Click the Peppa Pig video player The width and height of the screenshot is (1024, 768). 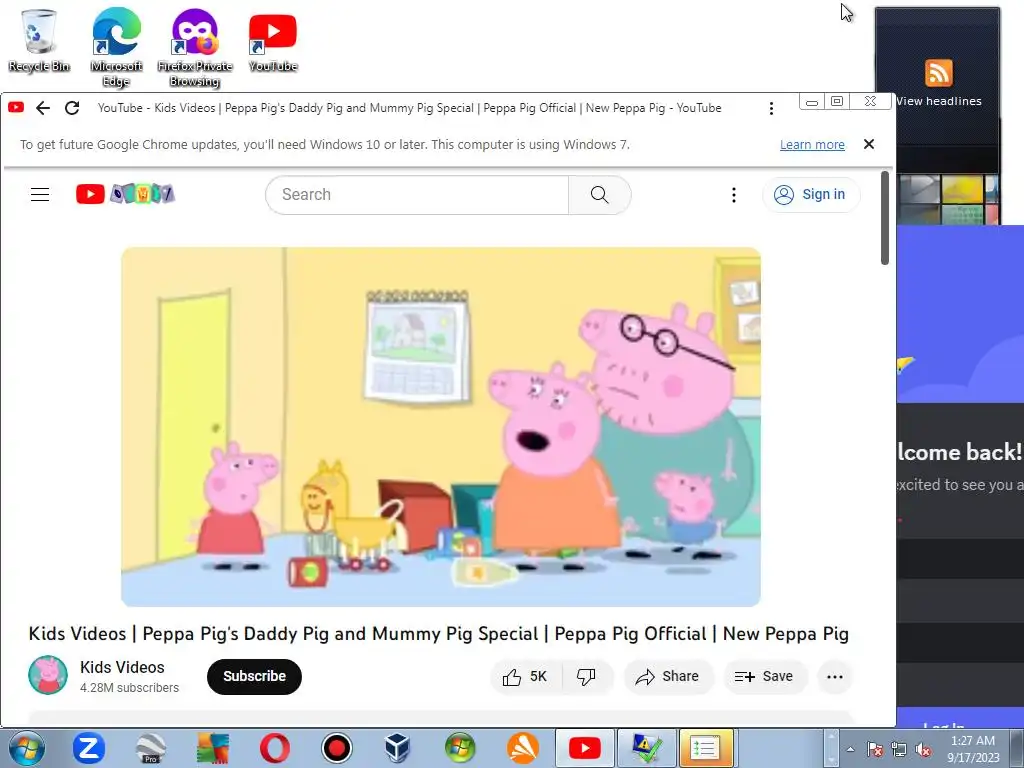coord(441,426)
